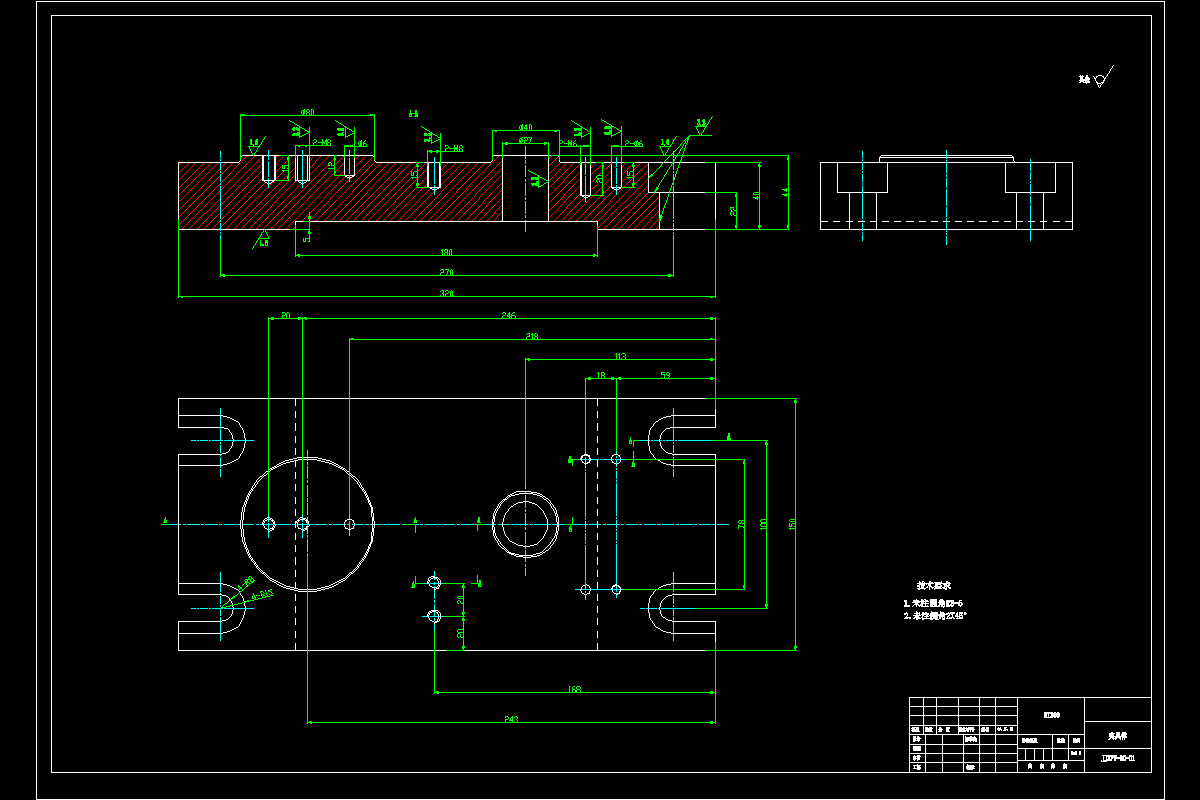The height and width of the screenshot is (800, 1200).
Task: Click the 22 height dimension text
Action: point(733,211)
